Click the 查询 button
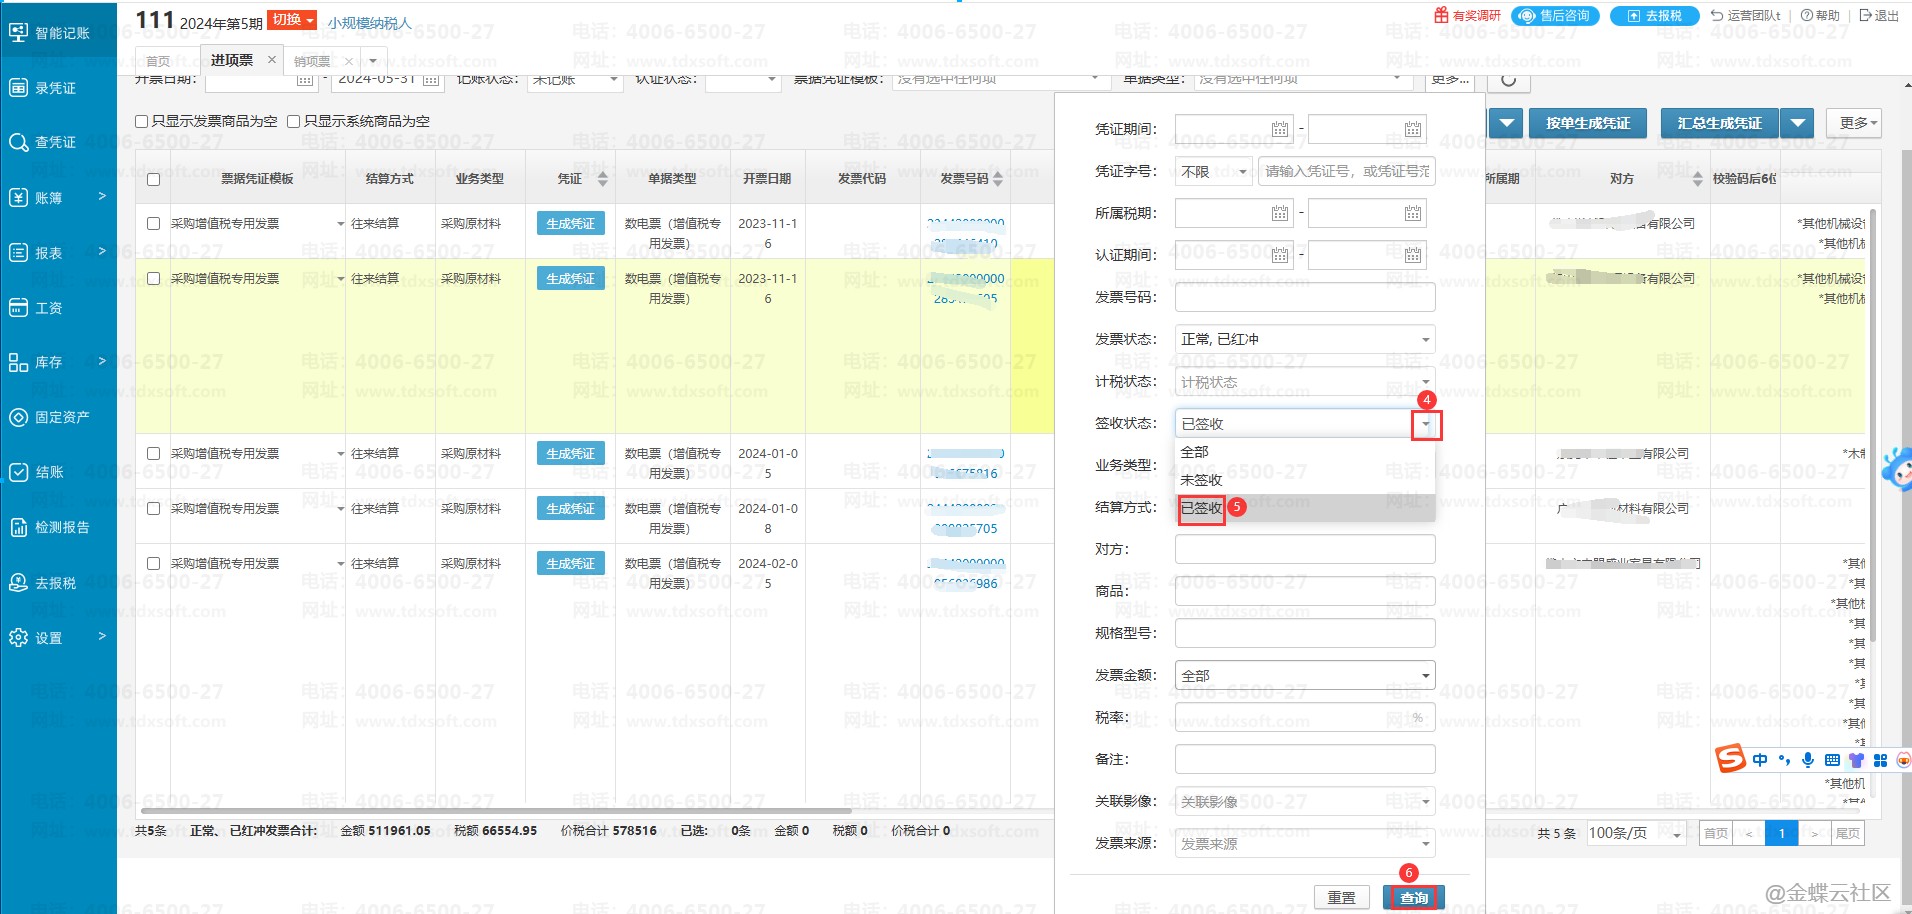 pyautogui.click(x=1413, y=897)
